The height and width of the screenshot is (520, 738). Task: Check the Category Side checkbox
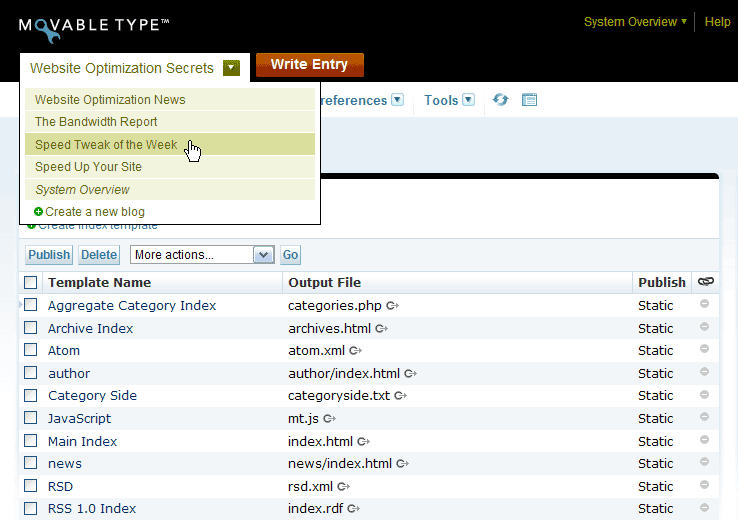pyautogui.click(x=31, y=395)
